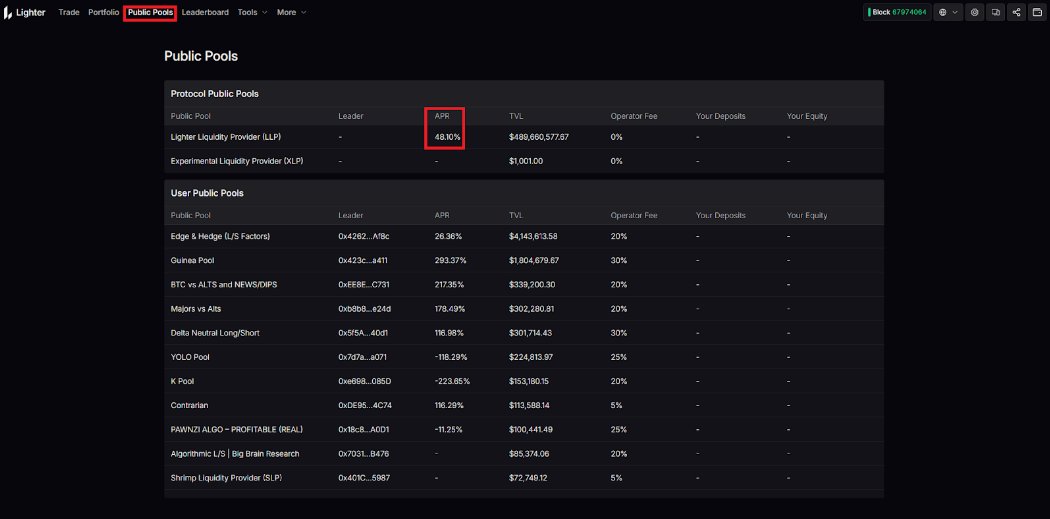Image resolution: width=1050 pixels, height=519 pixels.
Task: Click leader address 0x401C...5987
Action: pos(364,477)
